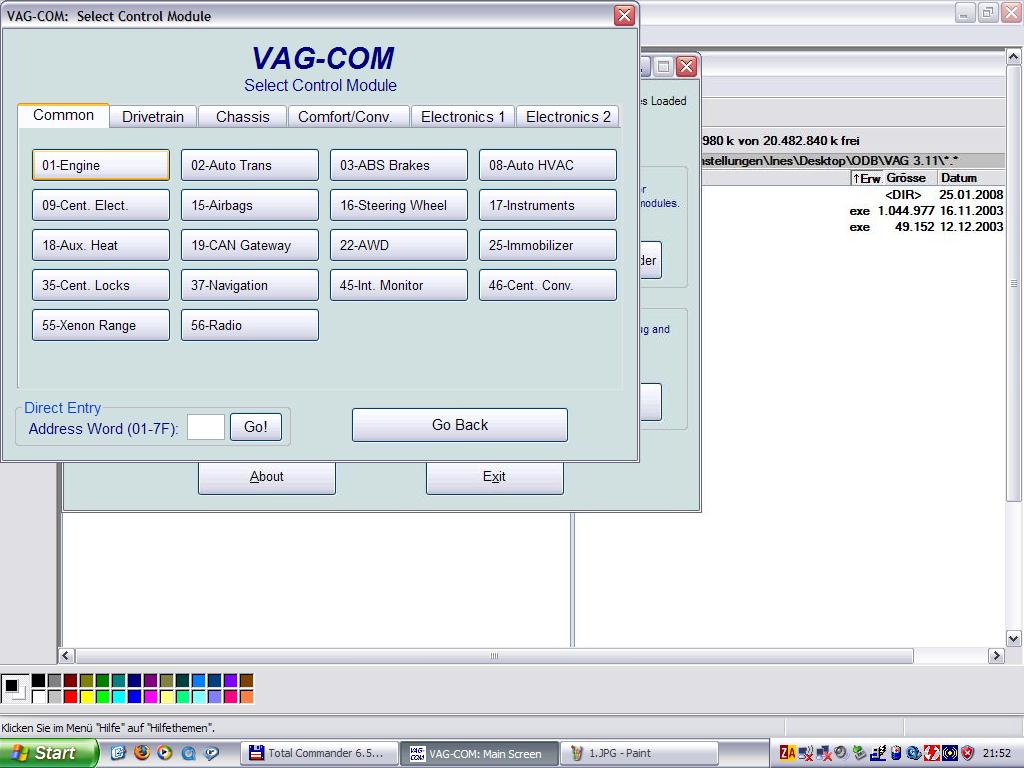Select the exe file sized 1.044.977

tap(854, 211)
